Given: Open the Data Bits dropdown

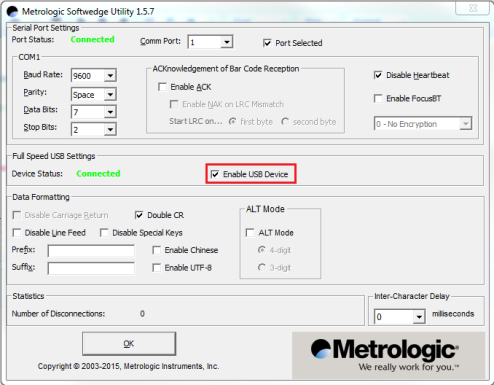Looking at the screenshot, I should coord(110,112).
